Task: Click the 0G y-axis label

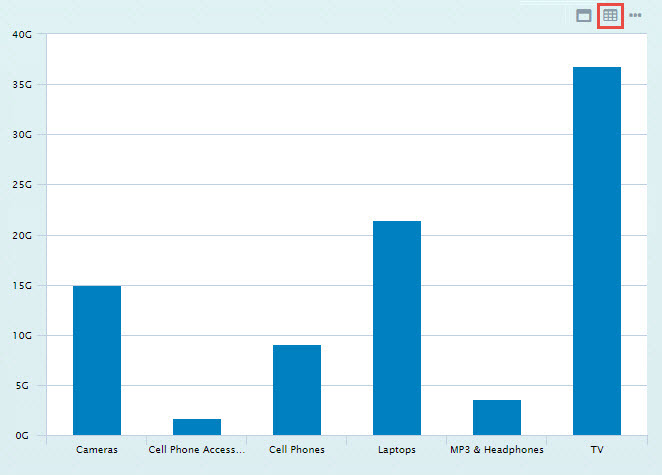Action: coord(25,436)
